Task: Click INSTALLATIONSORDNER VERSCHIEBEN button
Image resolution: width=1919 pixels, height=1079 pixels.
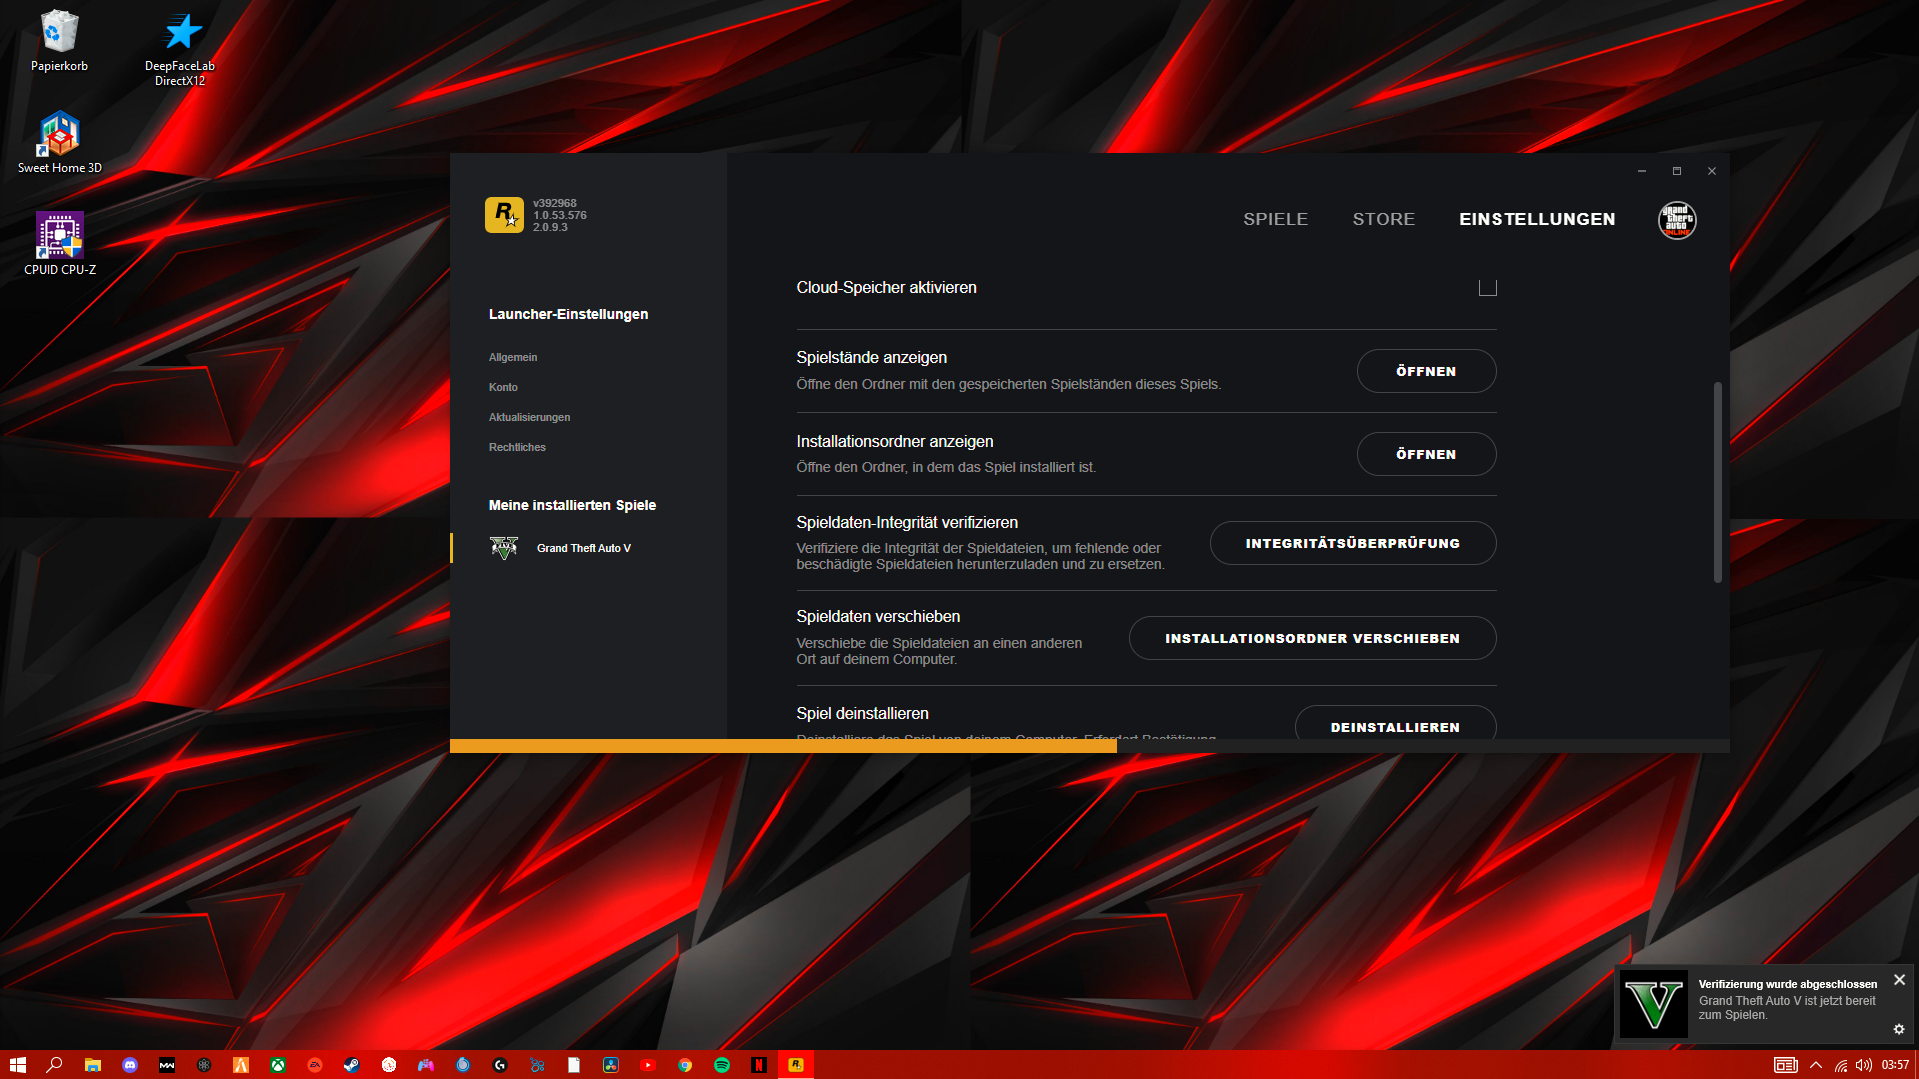Action: point(1312,638)
